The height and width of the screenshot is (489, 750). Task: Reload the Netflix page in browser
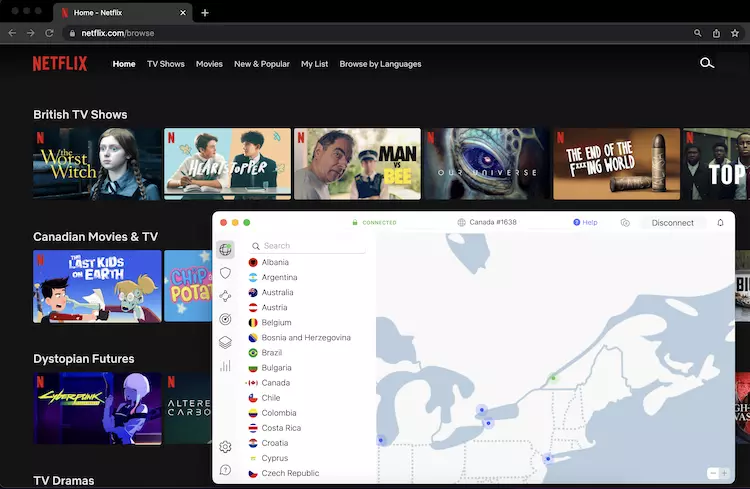(x=49, y=33)
